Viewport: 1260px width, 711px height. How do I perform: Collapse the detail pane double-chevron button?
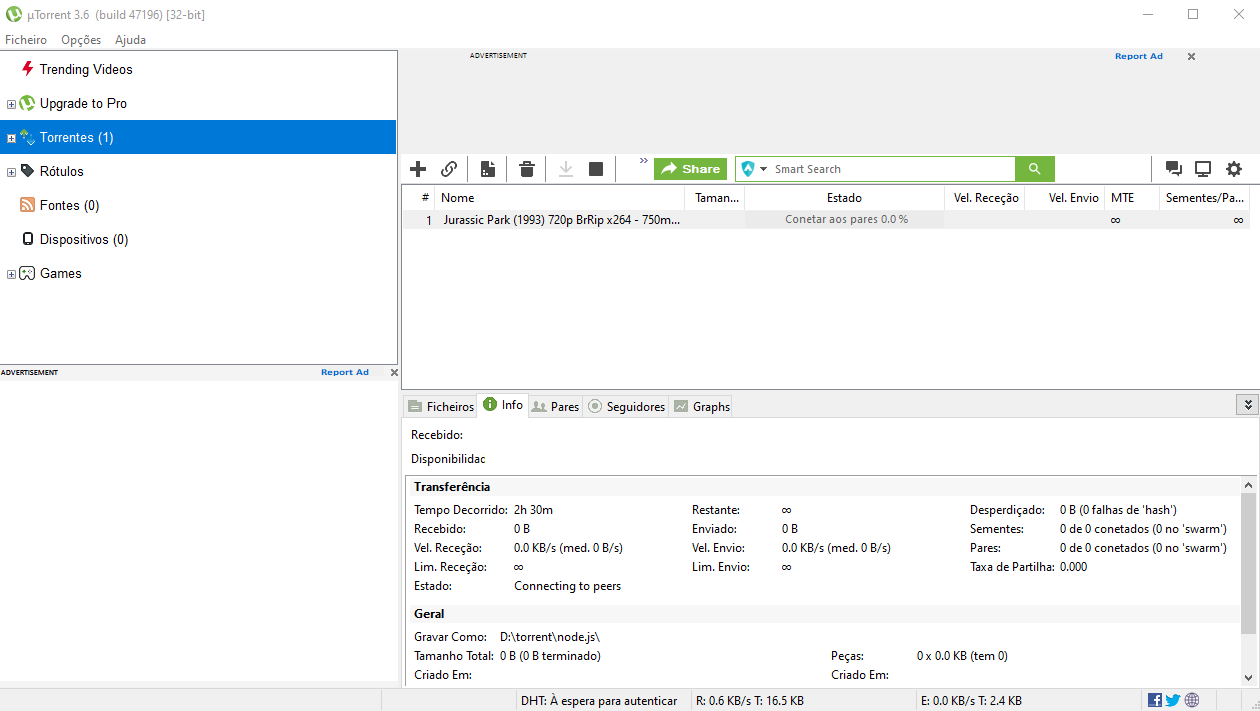pos(1247,405)
